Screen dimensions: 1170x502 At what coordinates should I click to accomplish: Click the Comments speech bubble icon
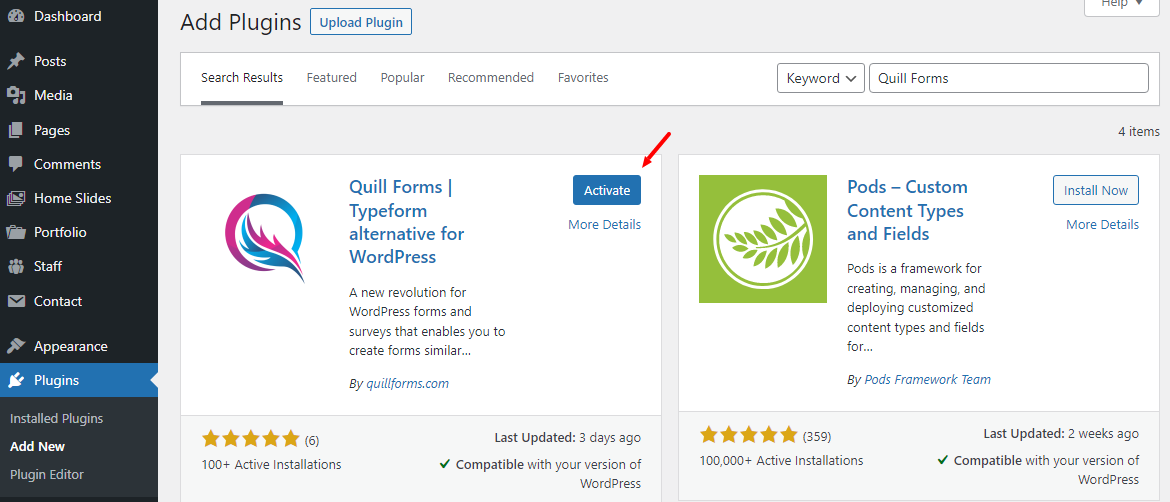click(16, 164)
